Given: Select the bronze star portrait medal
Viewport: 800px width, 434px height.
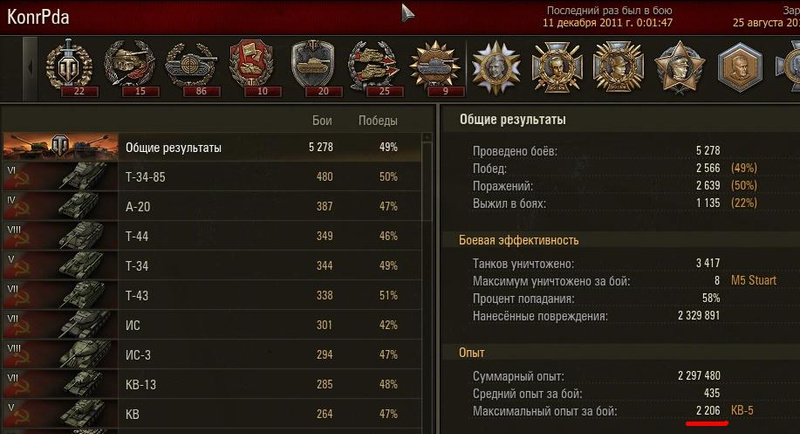Looking at the screenshot, I should [x=679, y=68].
